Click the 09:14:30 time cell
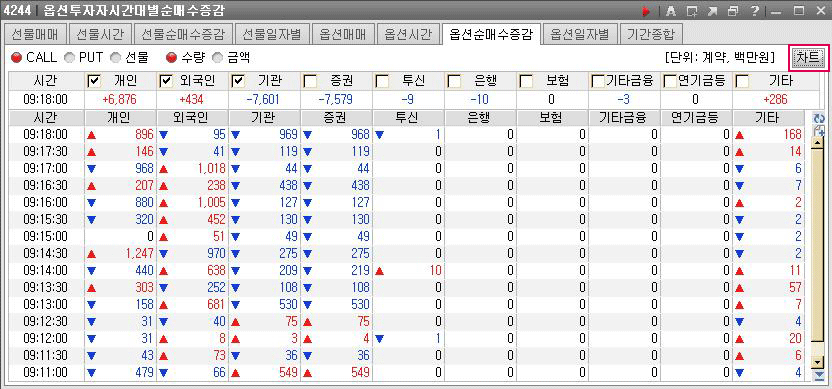This screenshot has height=389, width=832. pos(46,254)
